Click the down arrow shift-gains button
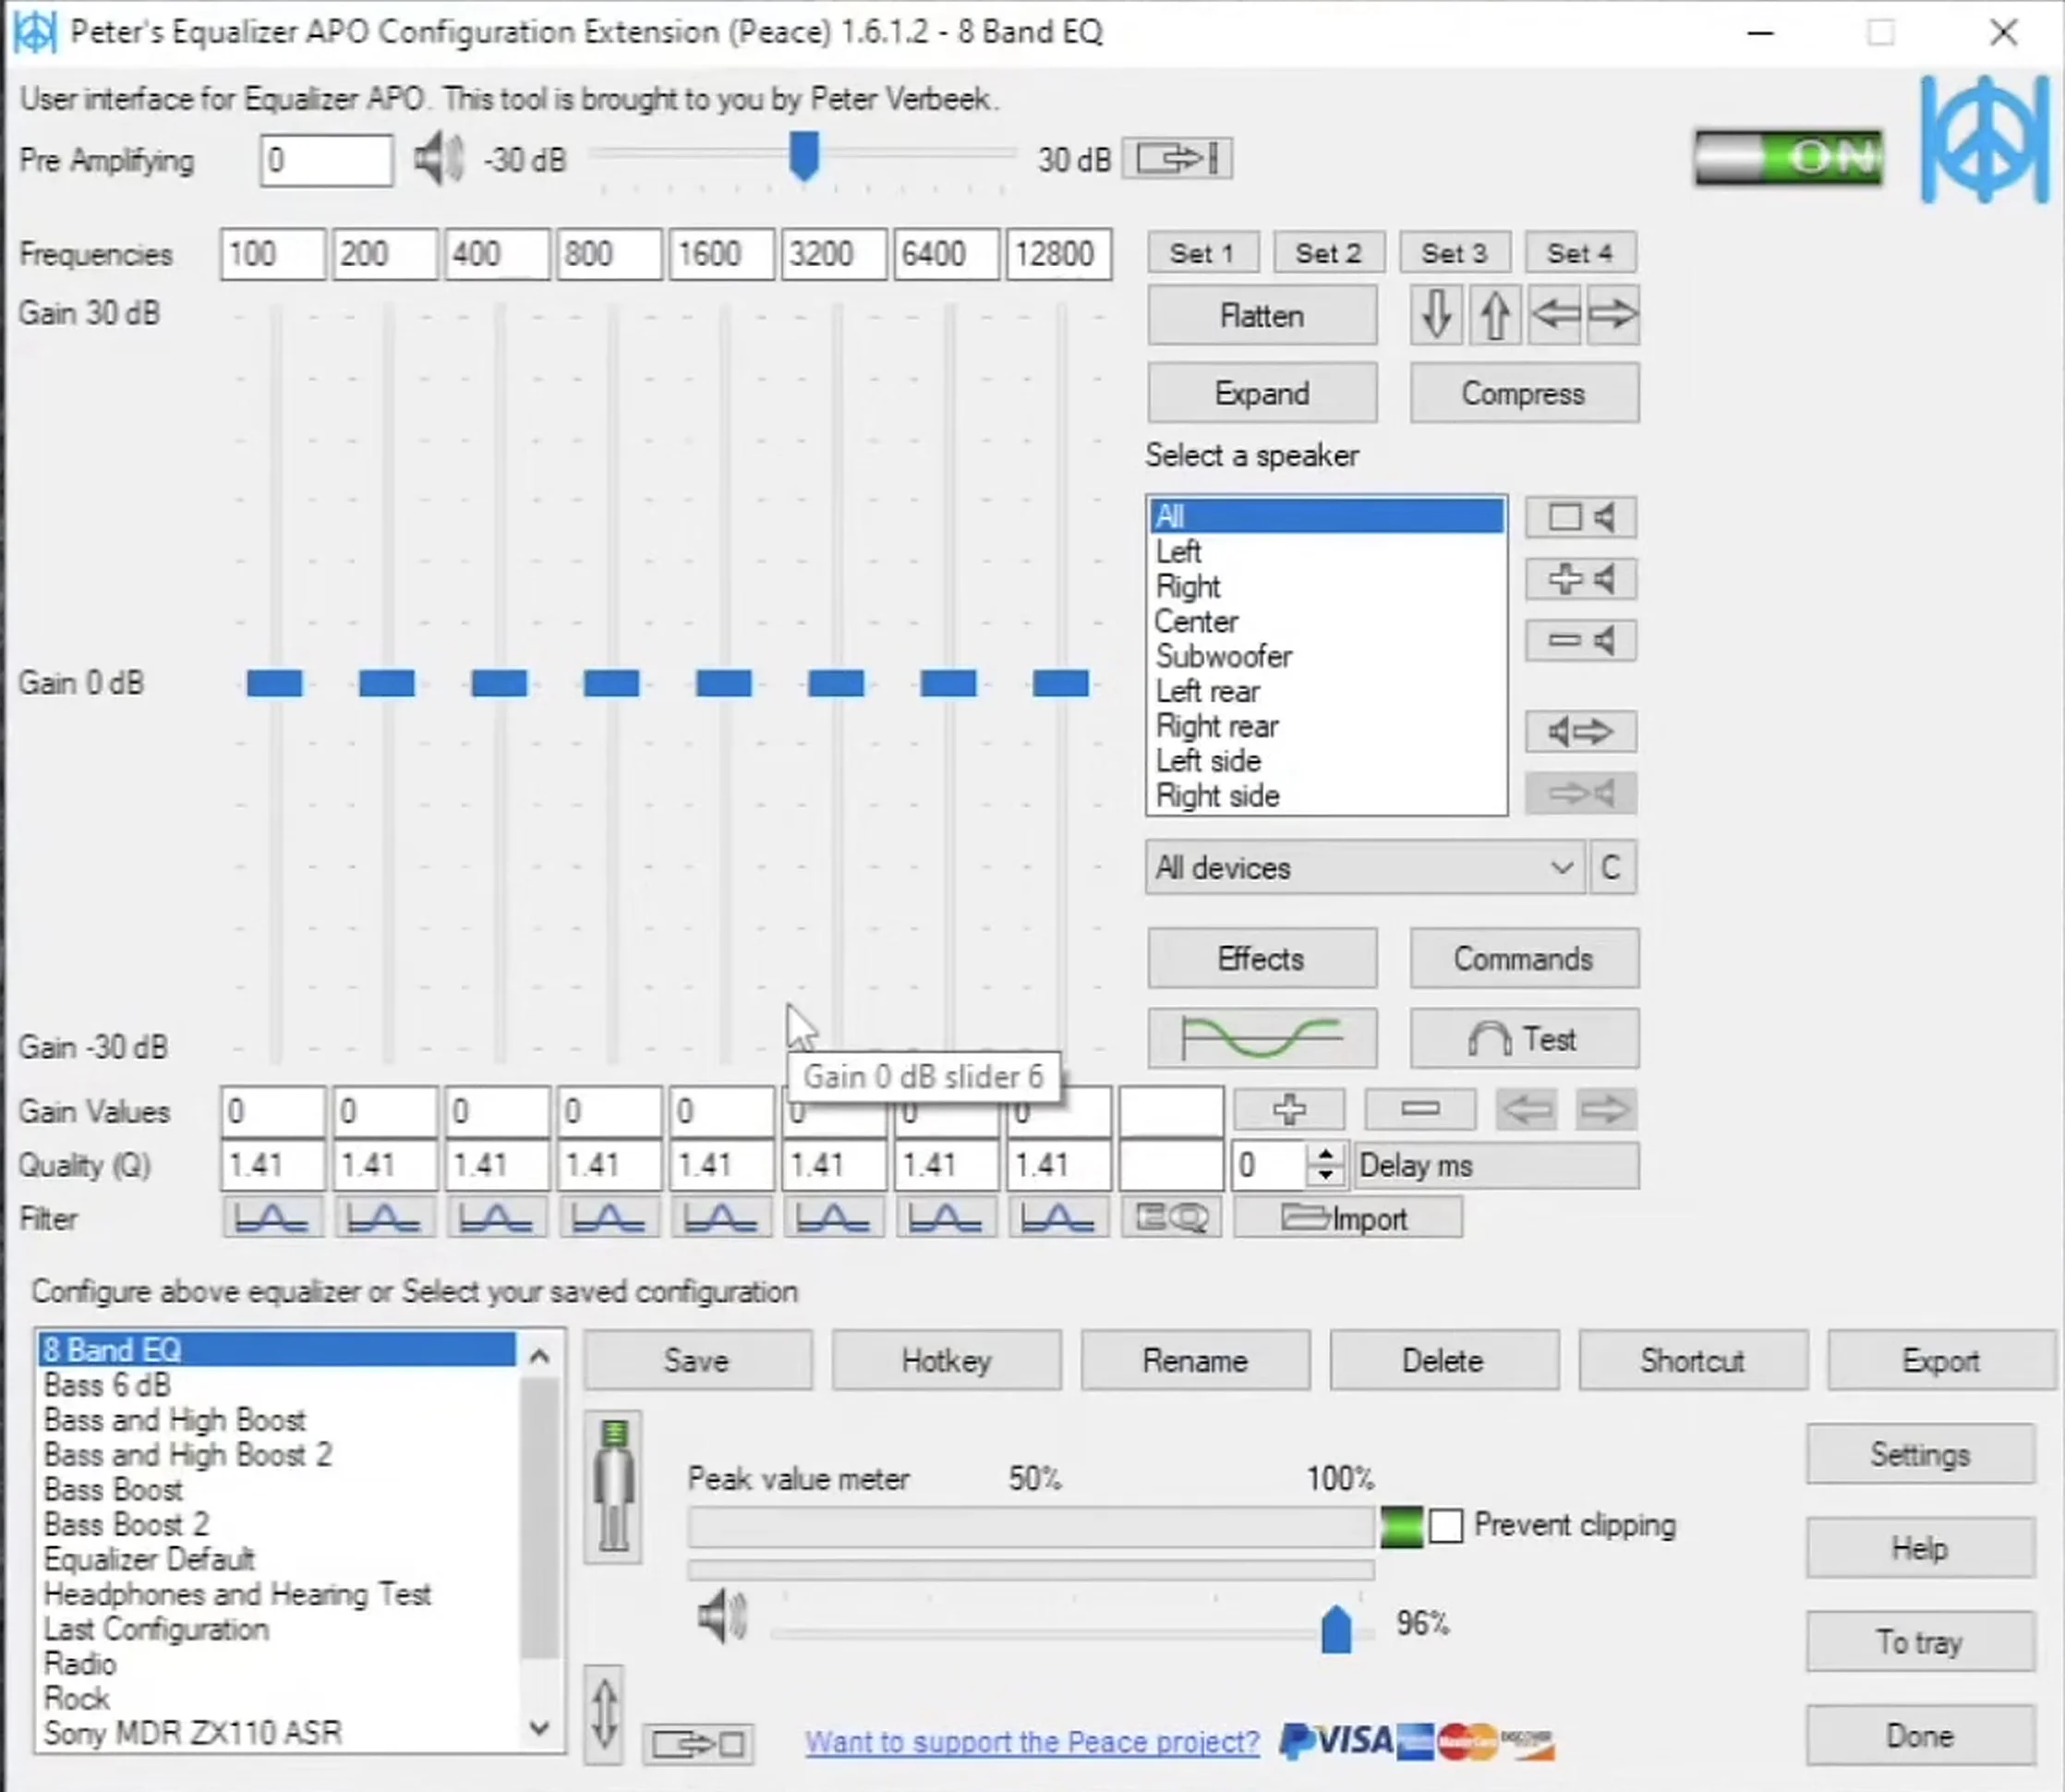The height and width of the screenshot is (1792, 2065). [x=1437, y=315]
